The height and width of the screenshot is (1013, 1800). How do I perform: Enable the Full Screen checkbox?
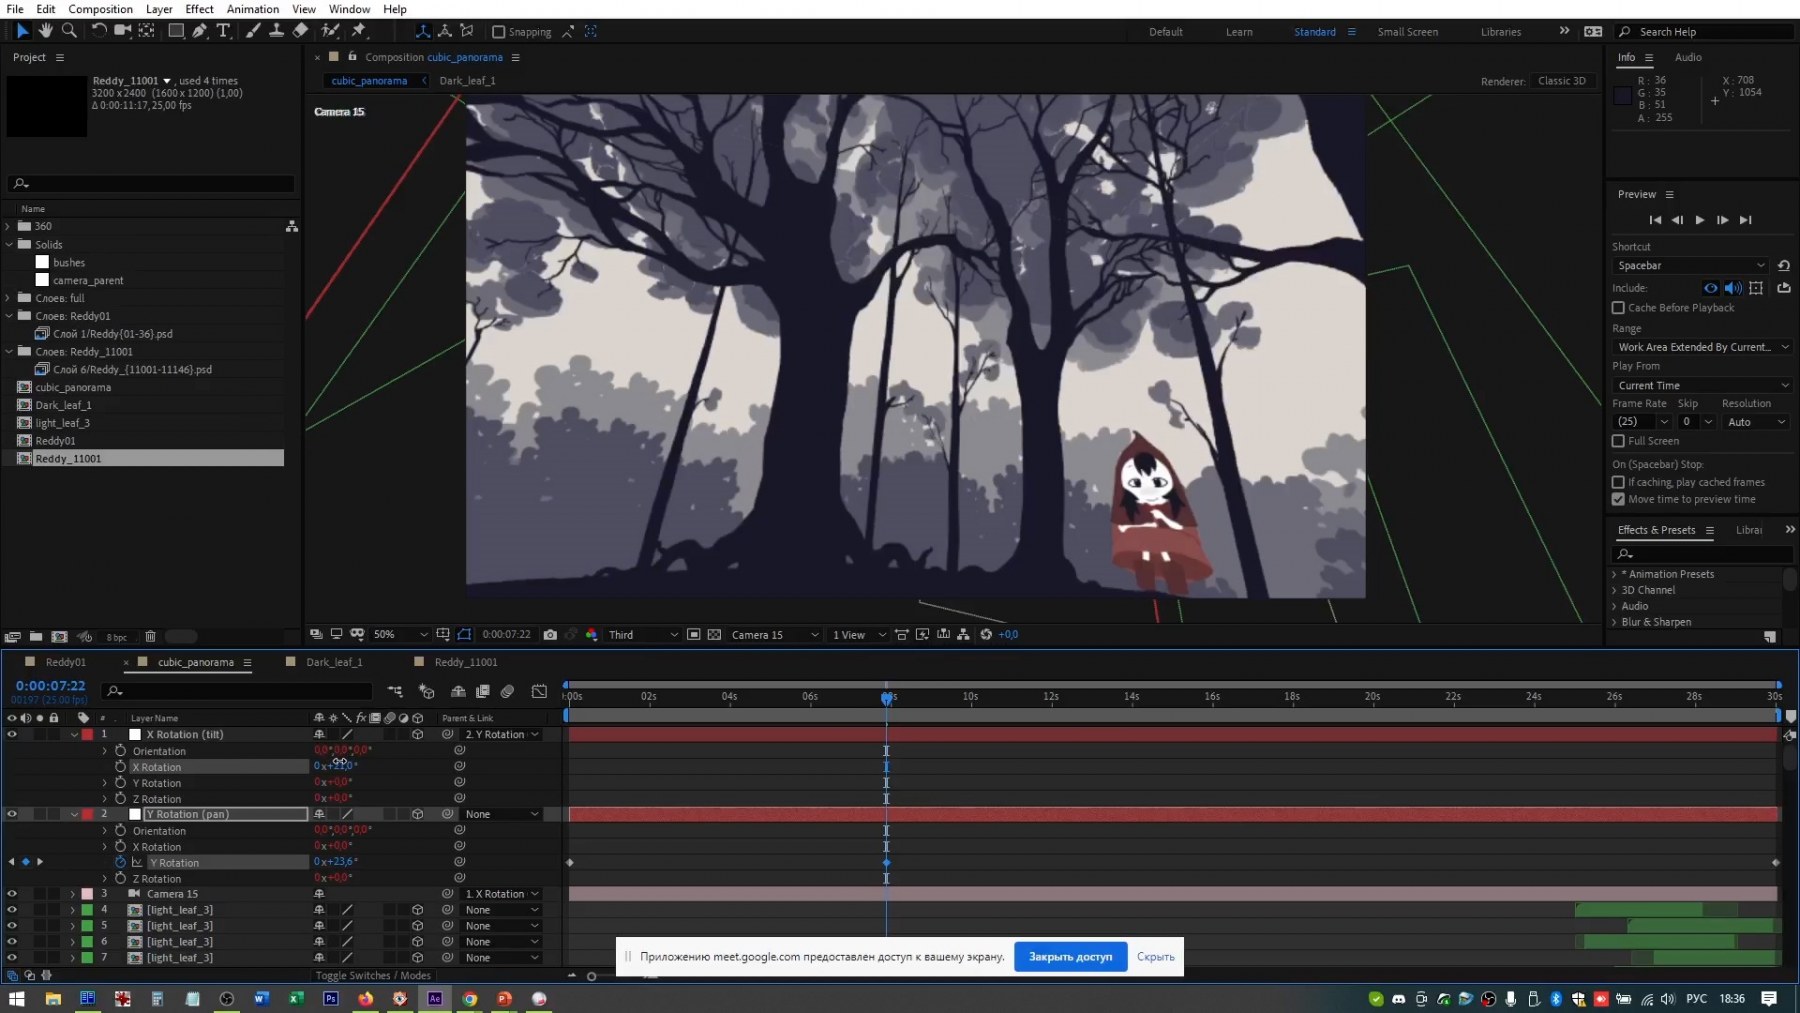click(x=1618, y=441)
